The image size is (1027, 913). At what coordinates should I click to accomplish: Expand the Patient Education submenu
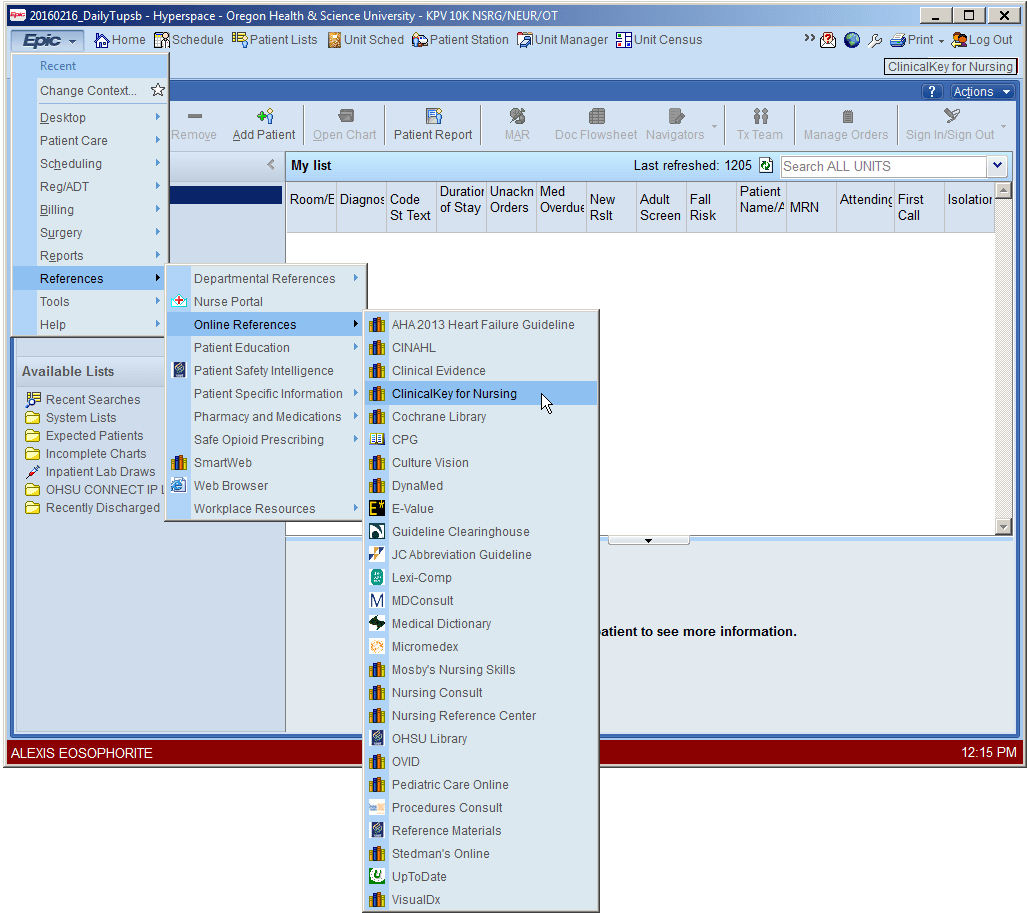tap(265, 348)
